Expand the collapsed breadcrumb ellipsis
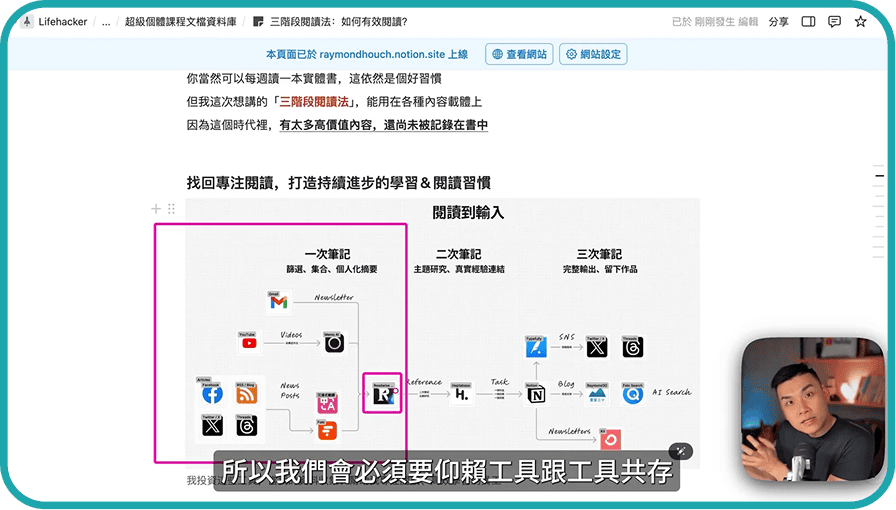 [106, 22]
